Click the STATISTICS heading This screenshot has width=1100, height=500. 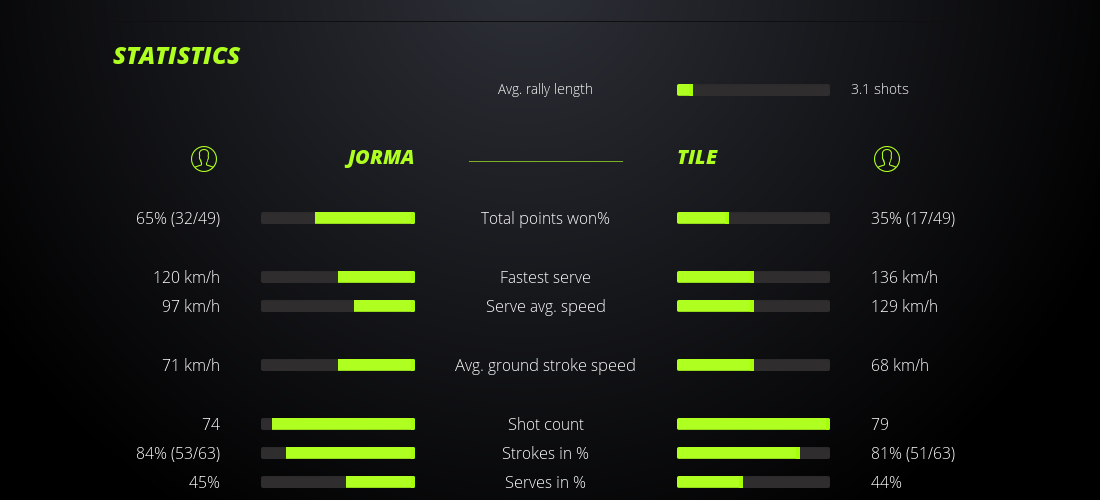tap(177, 56)
